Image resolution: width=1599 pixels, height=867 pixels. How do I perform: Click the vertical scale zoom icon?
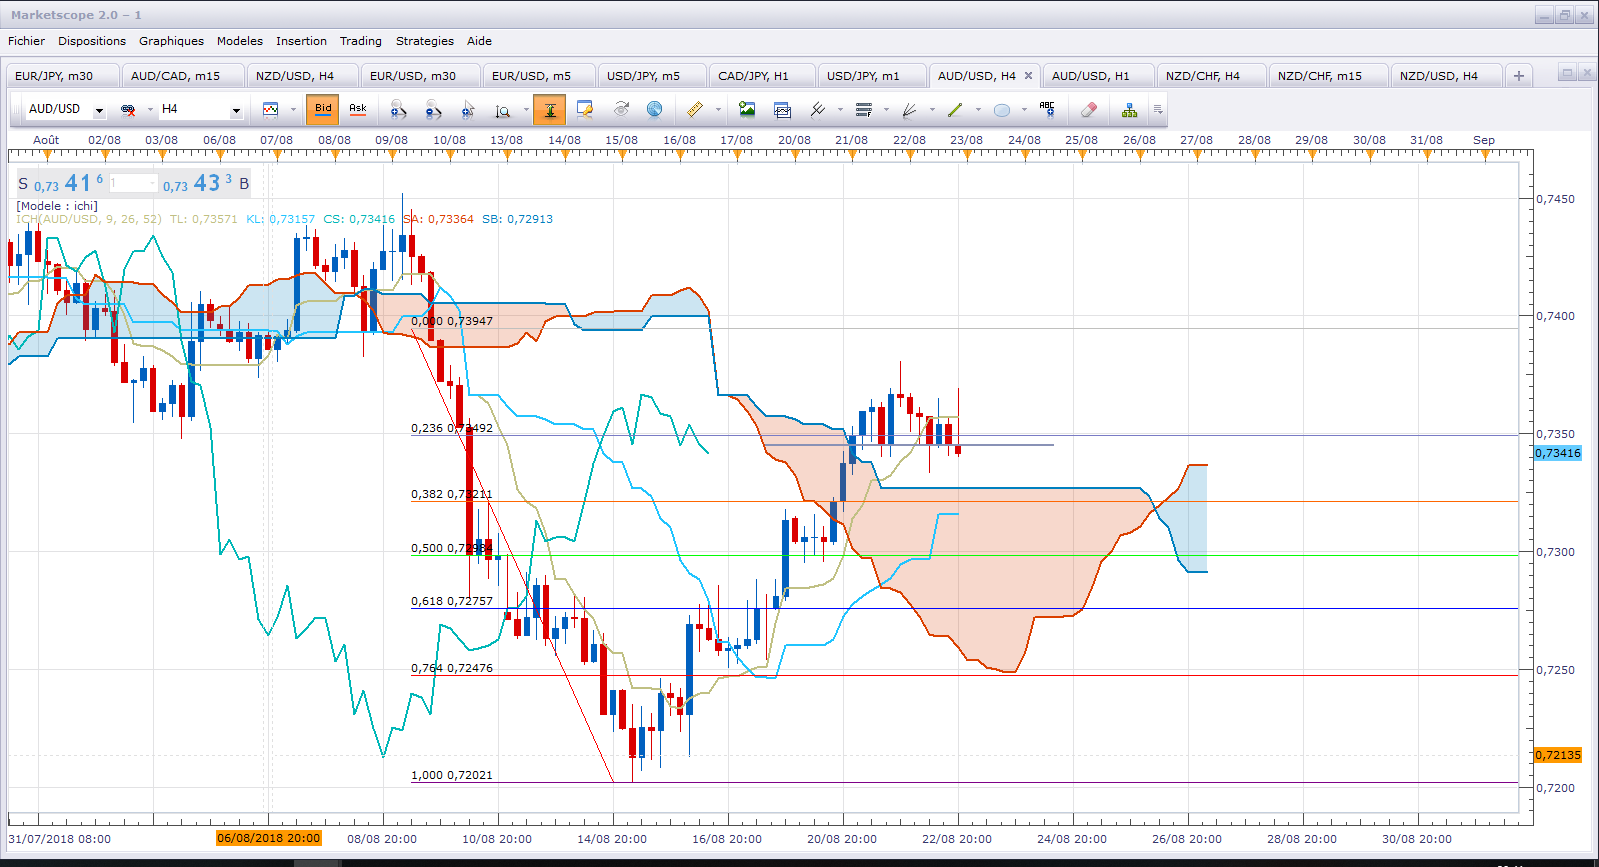click(503, 110)
